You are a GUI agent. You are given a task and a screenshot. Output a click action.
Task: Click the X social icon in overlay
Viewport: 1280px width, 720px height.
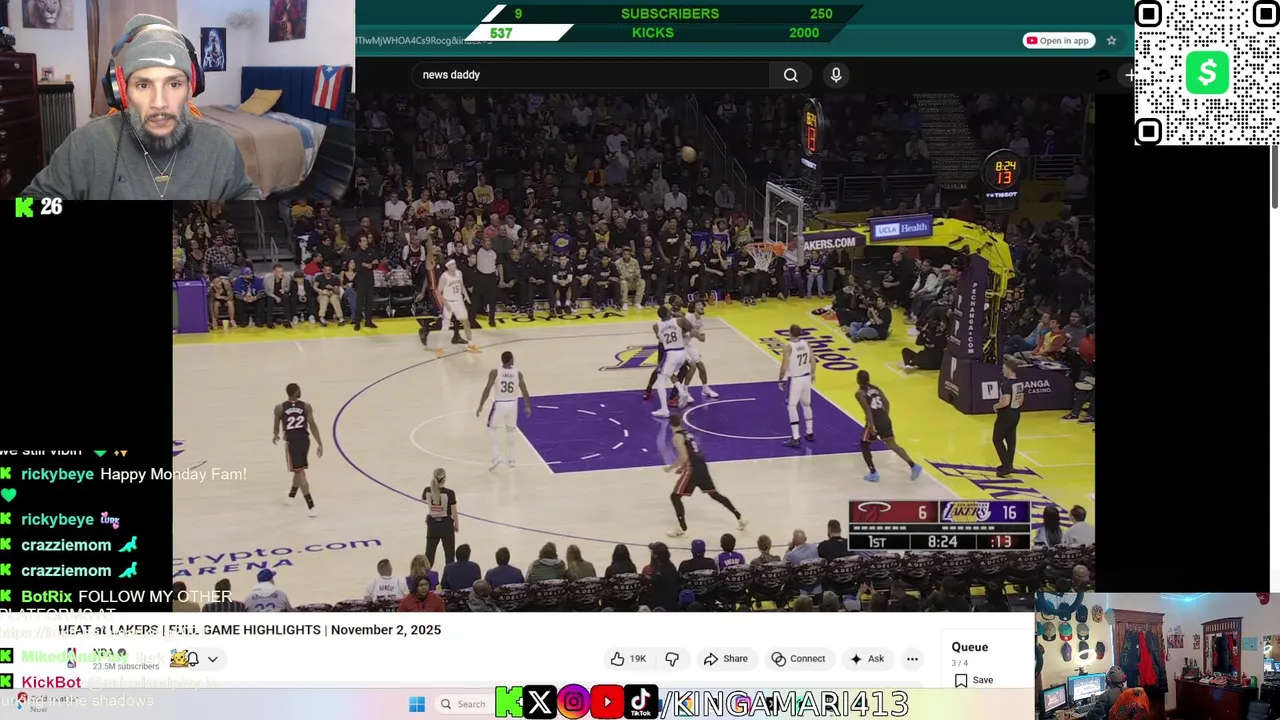pyautogui.click(x=539, y=703)
